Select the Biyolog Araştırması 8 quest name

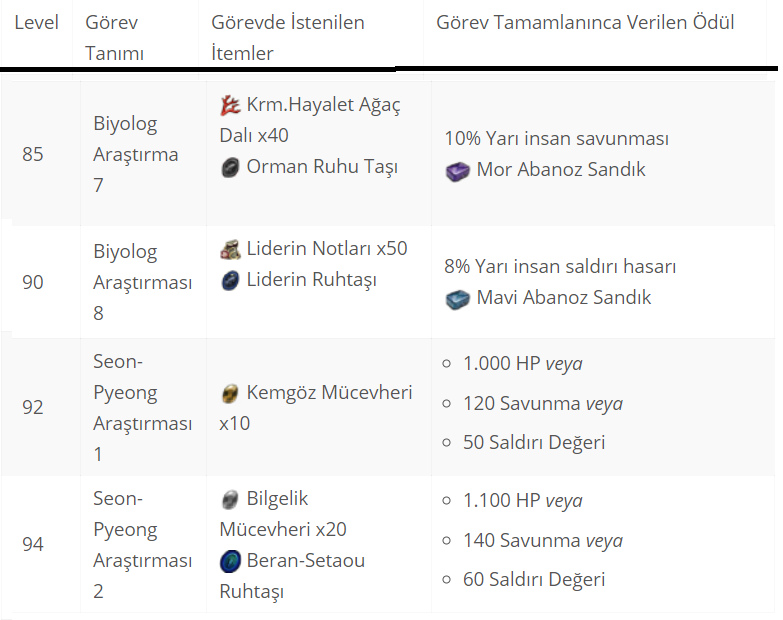pos(142,283)
